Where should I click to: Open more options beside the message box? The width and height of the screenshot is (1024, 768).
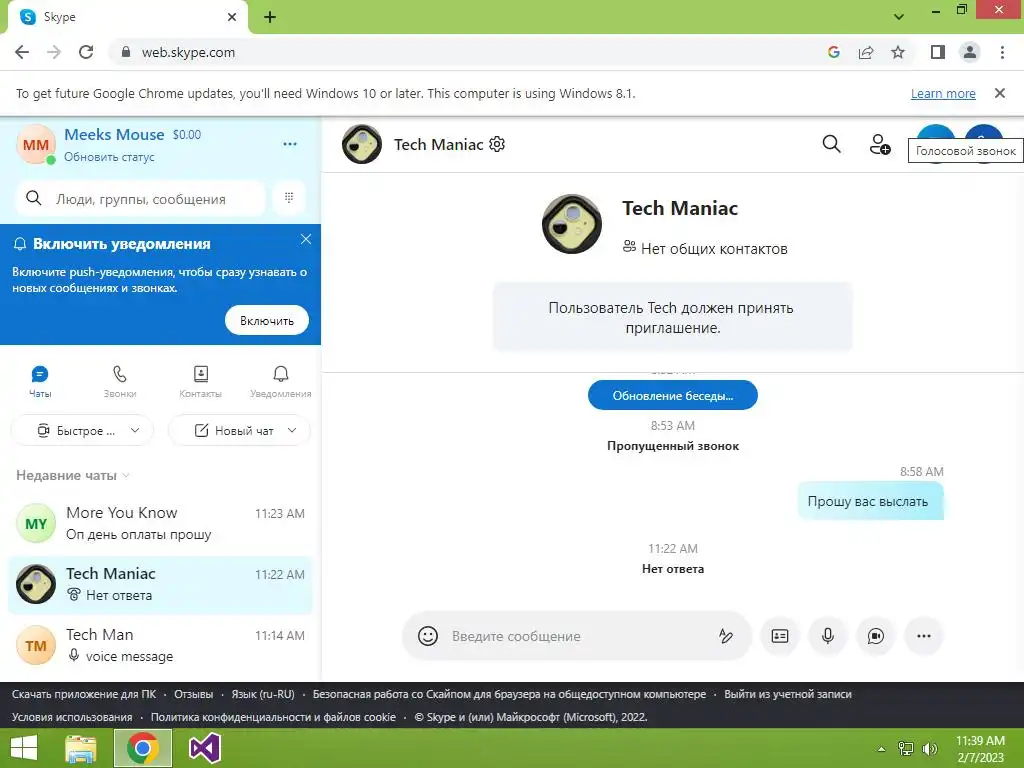(x=923, y=636)
